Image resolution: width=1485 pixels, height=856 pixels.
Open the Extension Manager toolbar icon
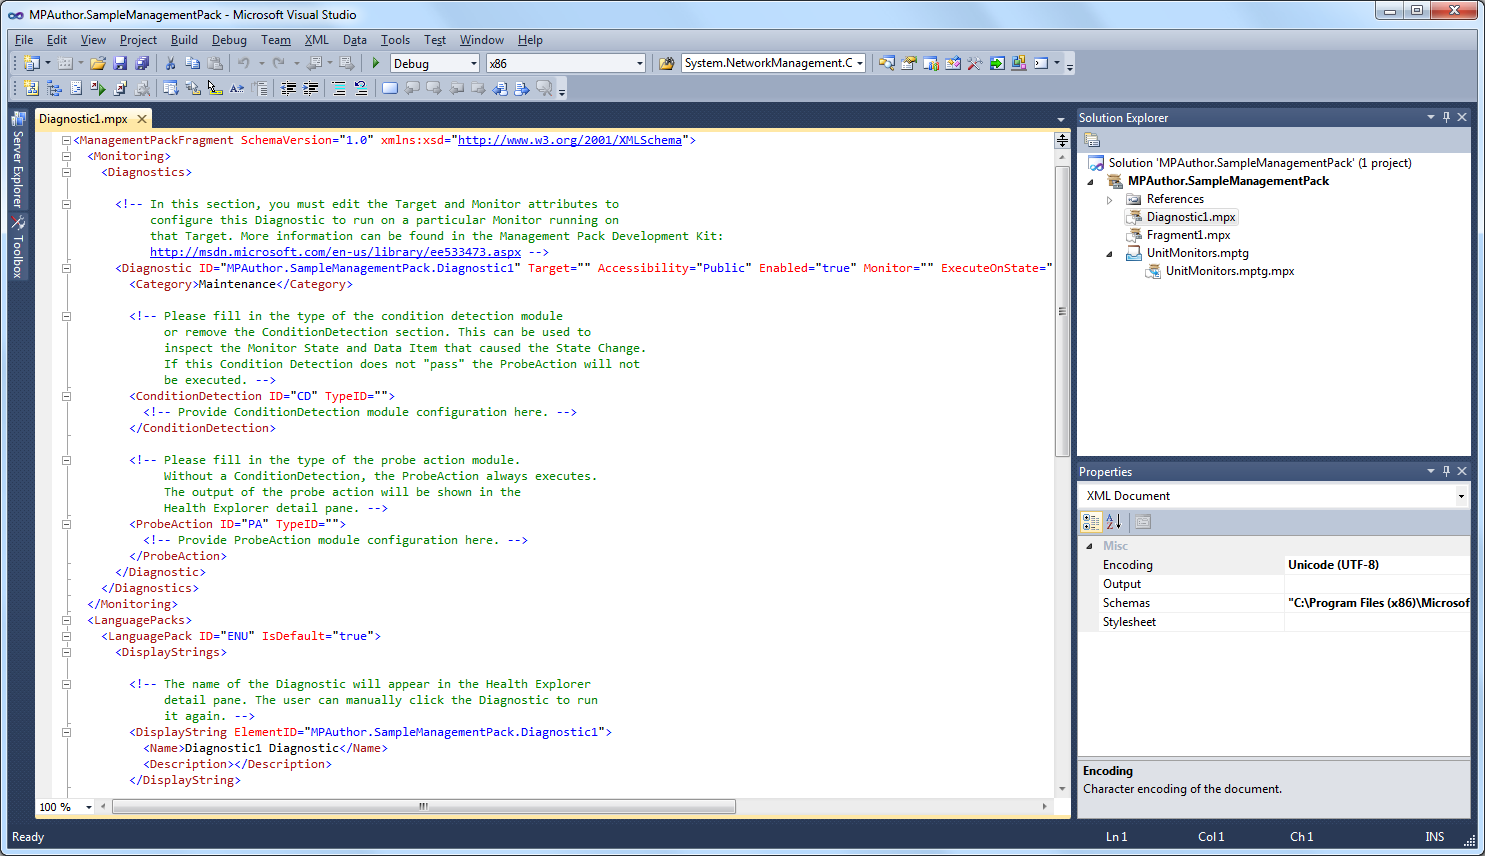tap(1019, 63)
